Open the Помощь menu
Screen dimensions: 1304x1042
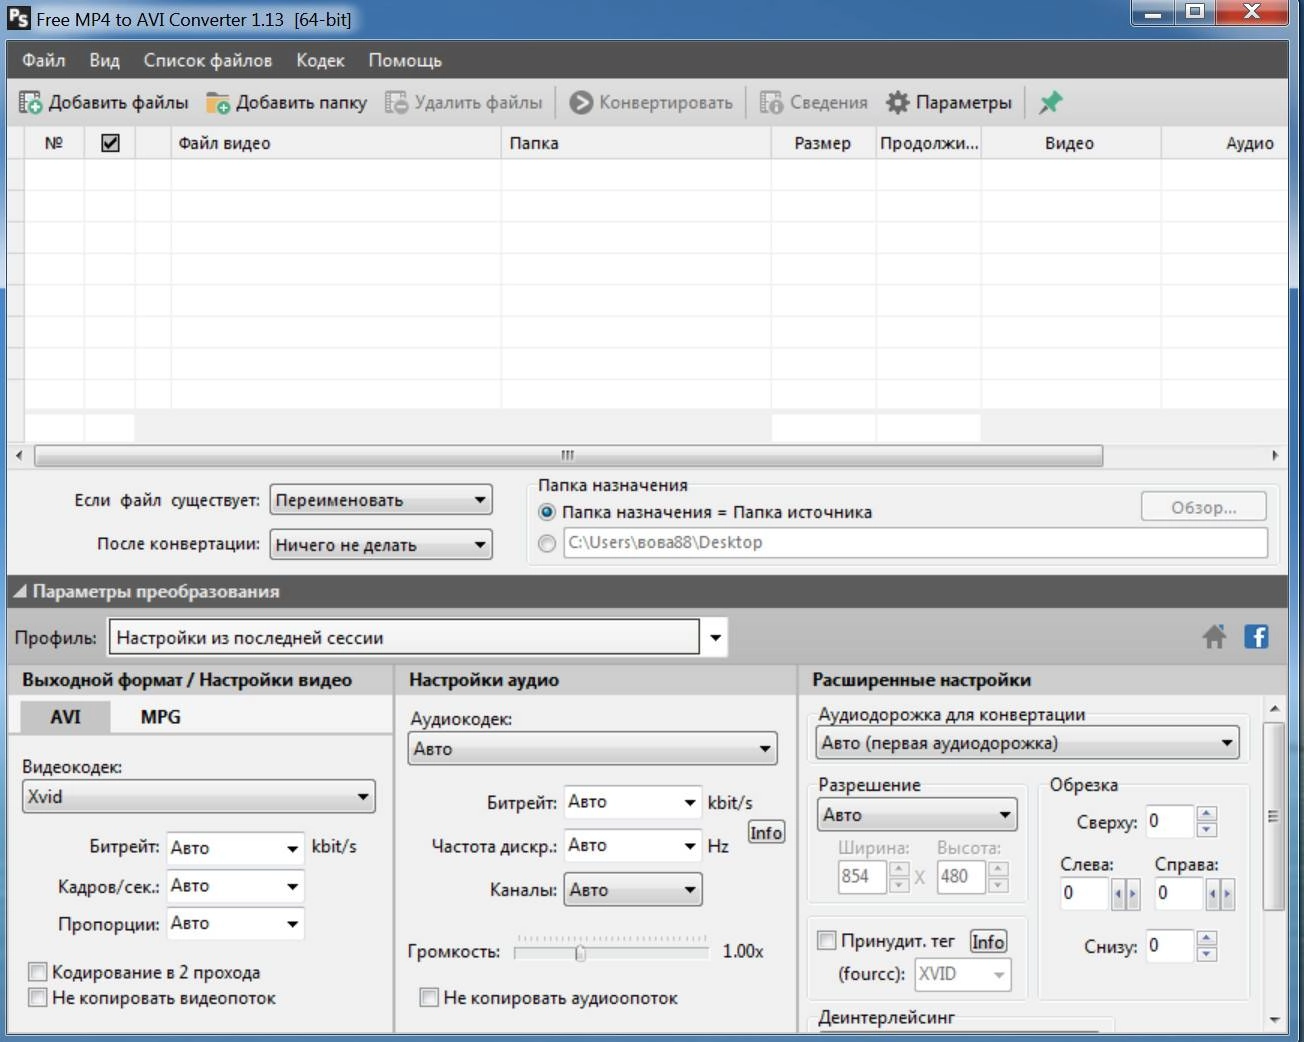405,60
